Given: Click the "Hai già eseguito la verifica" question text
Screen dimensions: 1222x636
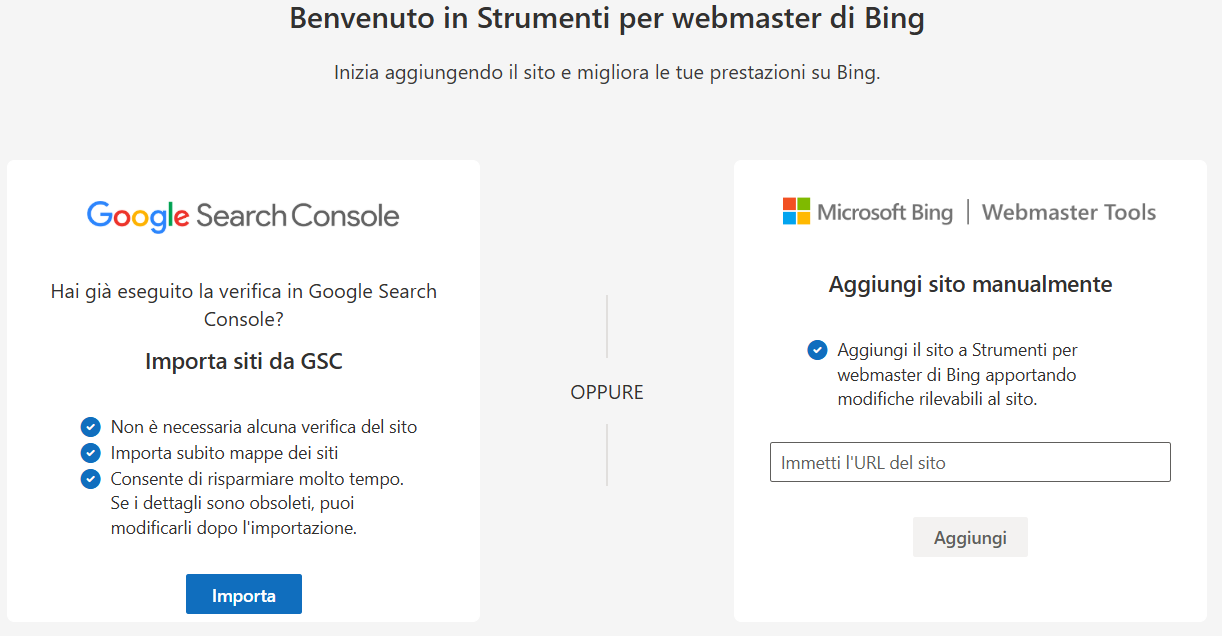Looking at the screenshot, I should tap(244, 305).
